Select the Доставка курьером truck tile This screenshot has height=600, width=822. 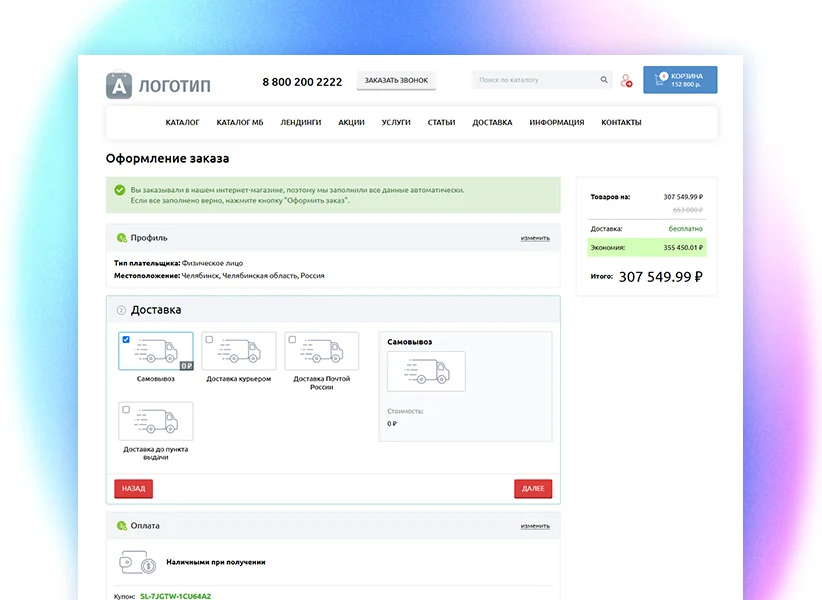(239, 351)
